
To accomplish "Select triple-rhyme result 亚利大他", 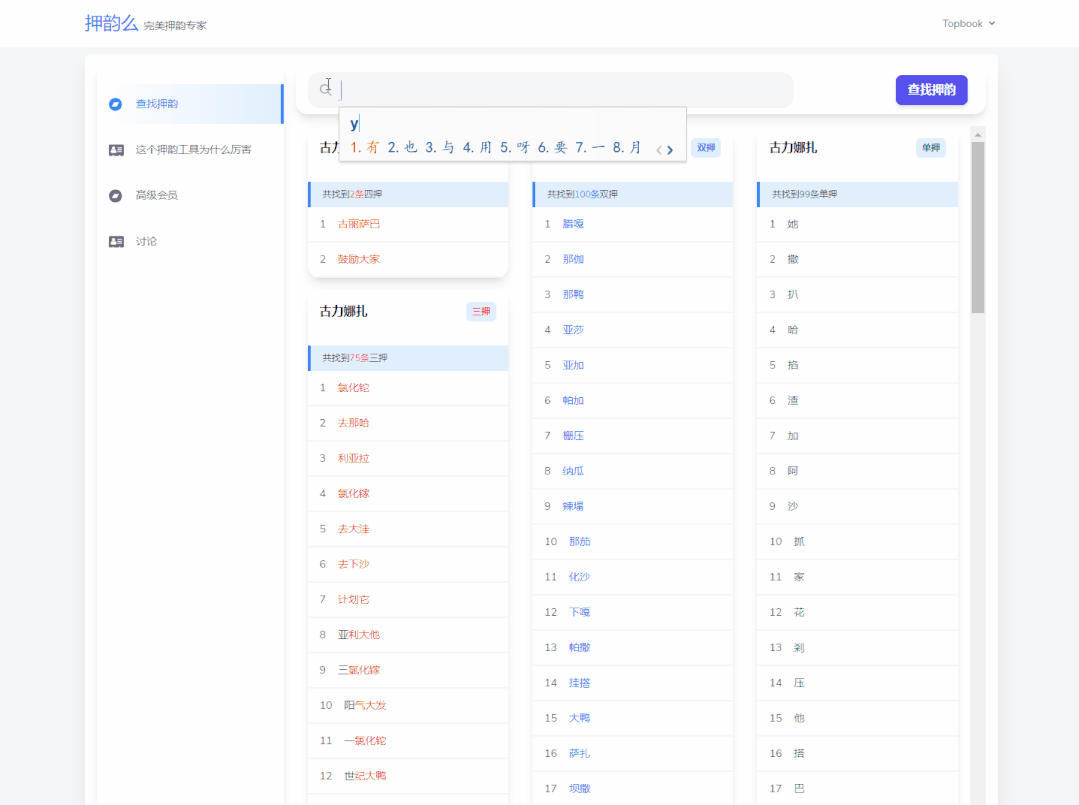I will click(x=359, y=635).
